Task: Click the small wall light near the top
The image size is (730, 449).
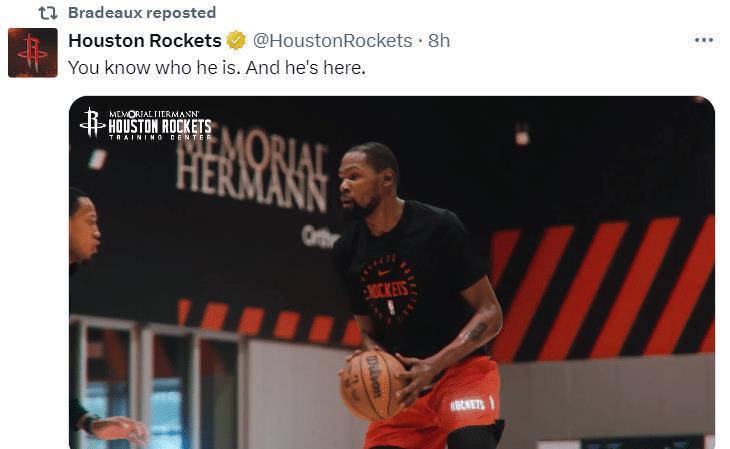Action: [x=522, y=135]
